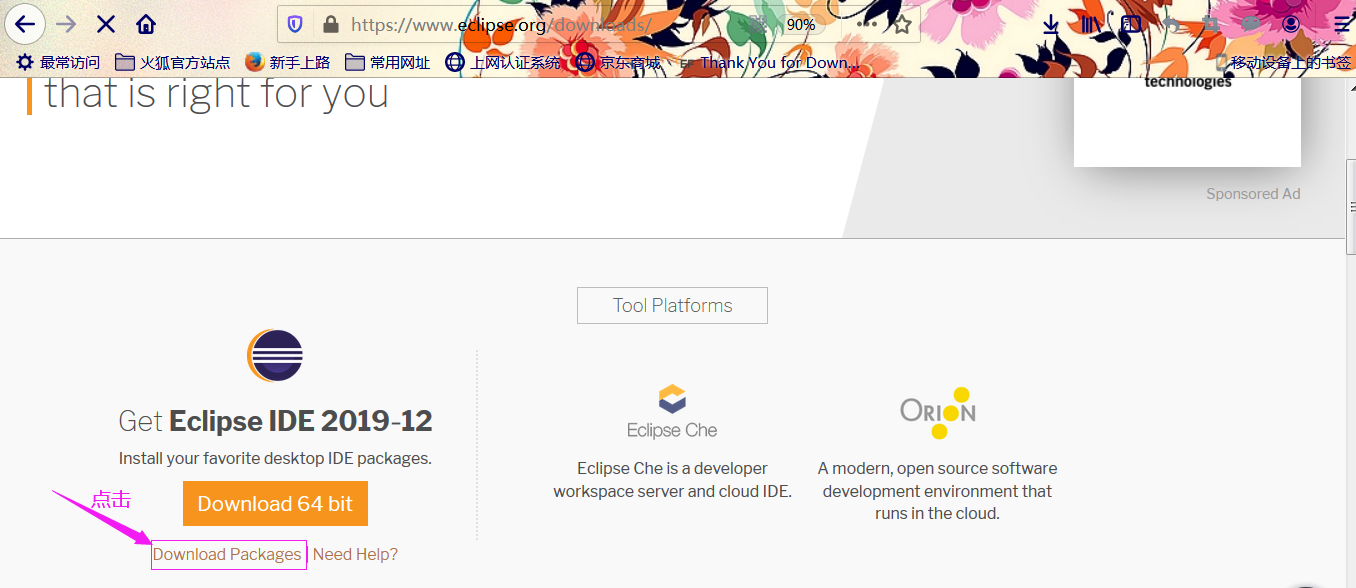Click the back navigation arrow

tap(25, 24)
